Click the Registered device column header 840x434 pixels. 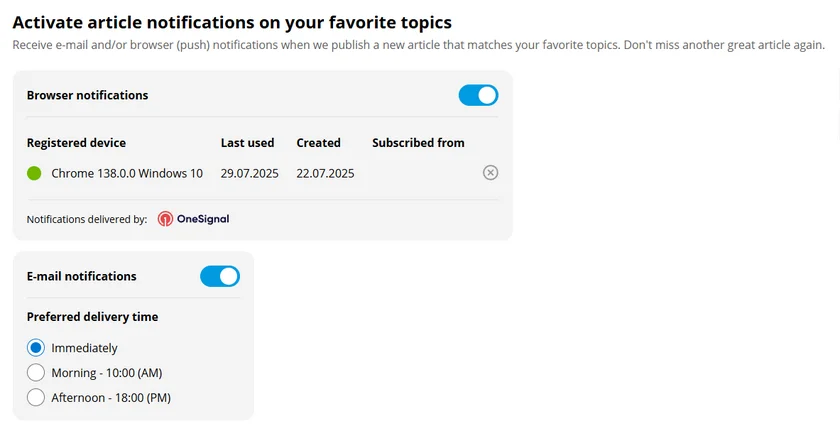click(76, 143)
